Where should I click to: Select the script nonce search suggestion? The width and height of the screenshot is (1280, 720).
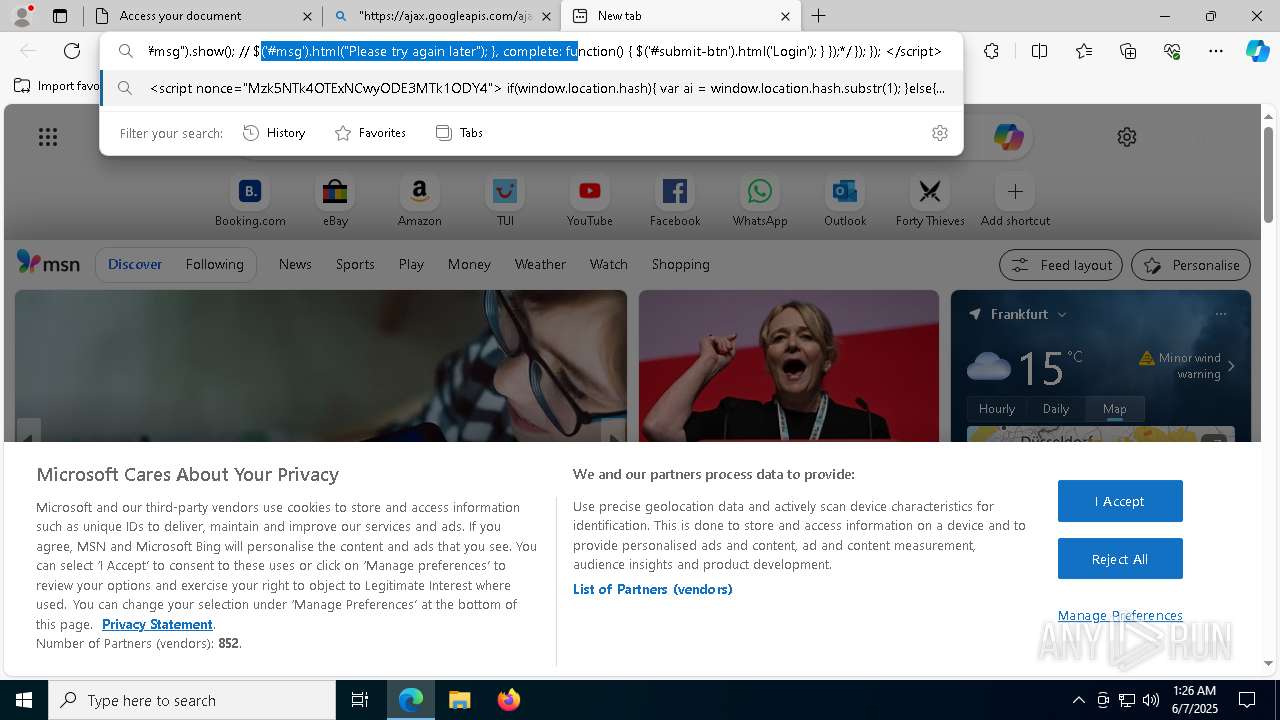532,89
